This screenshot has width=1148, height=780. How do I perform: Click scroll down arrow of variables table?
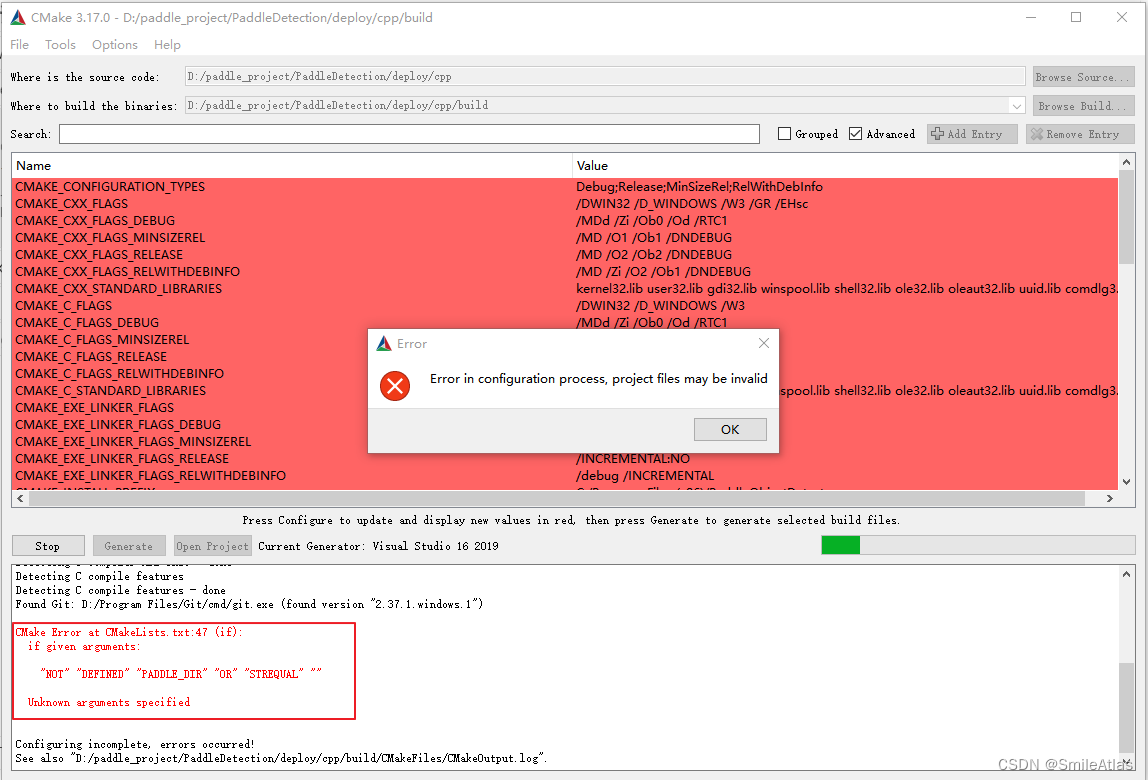click(x=1126, y=481)
